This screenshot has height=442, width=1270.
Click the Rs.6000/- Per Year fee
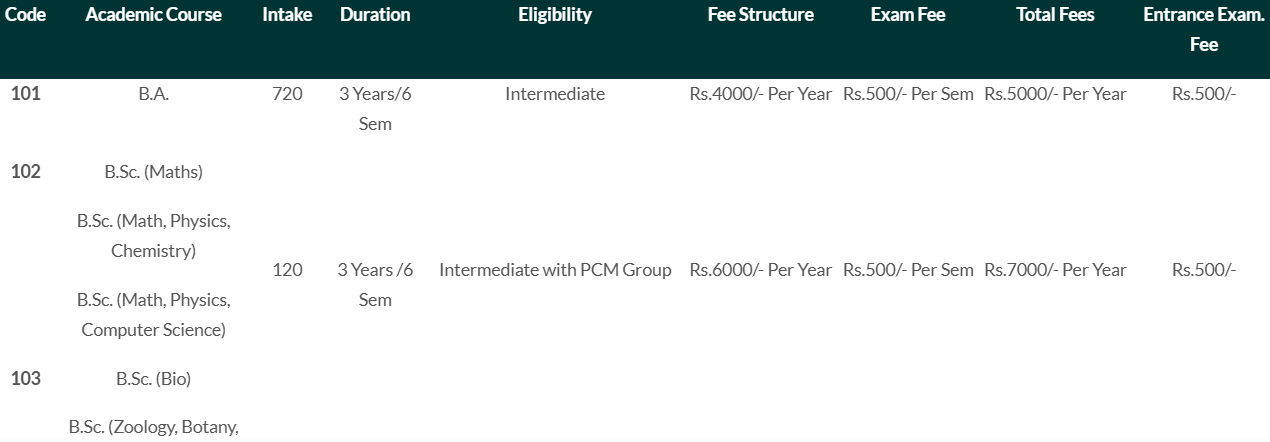(x=760, y=270)
